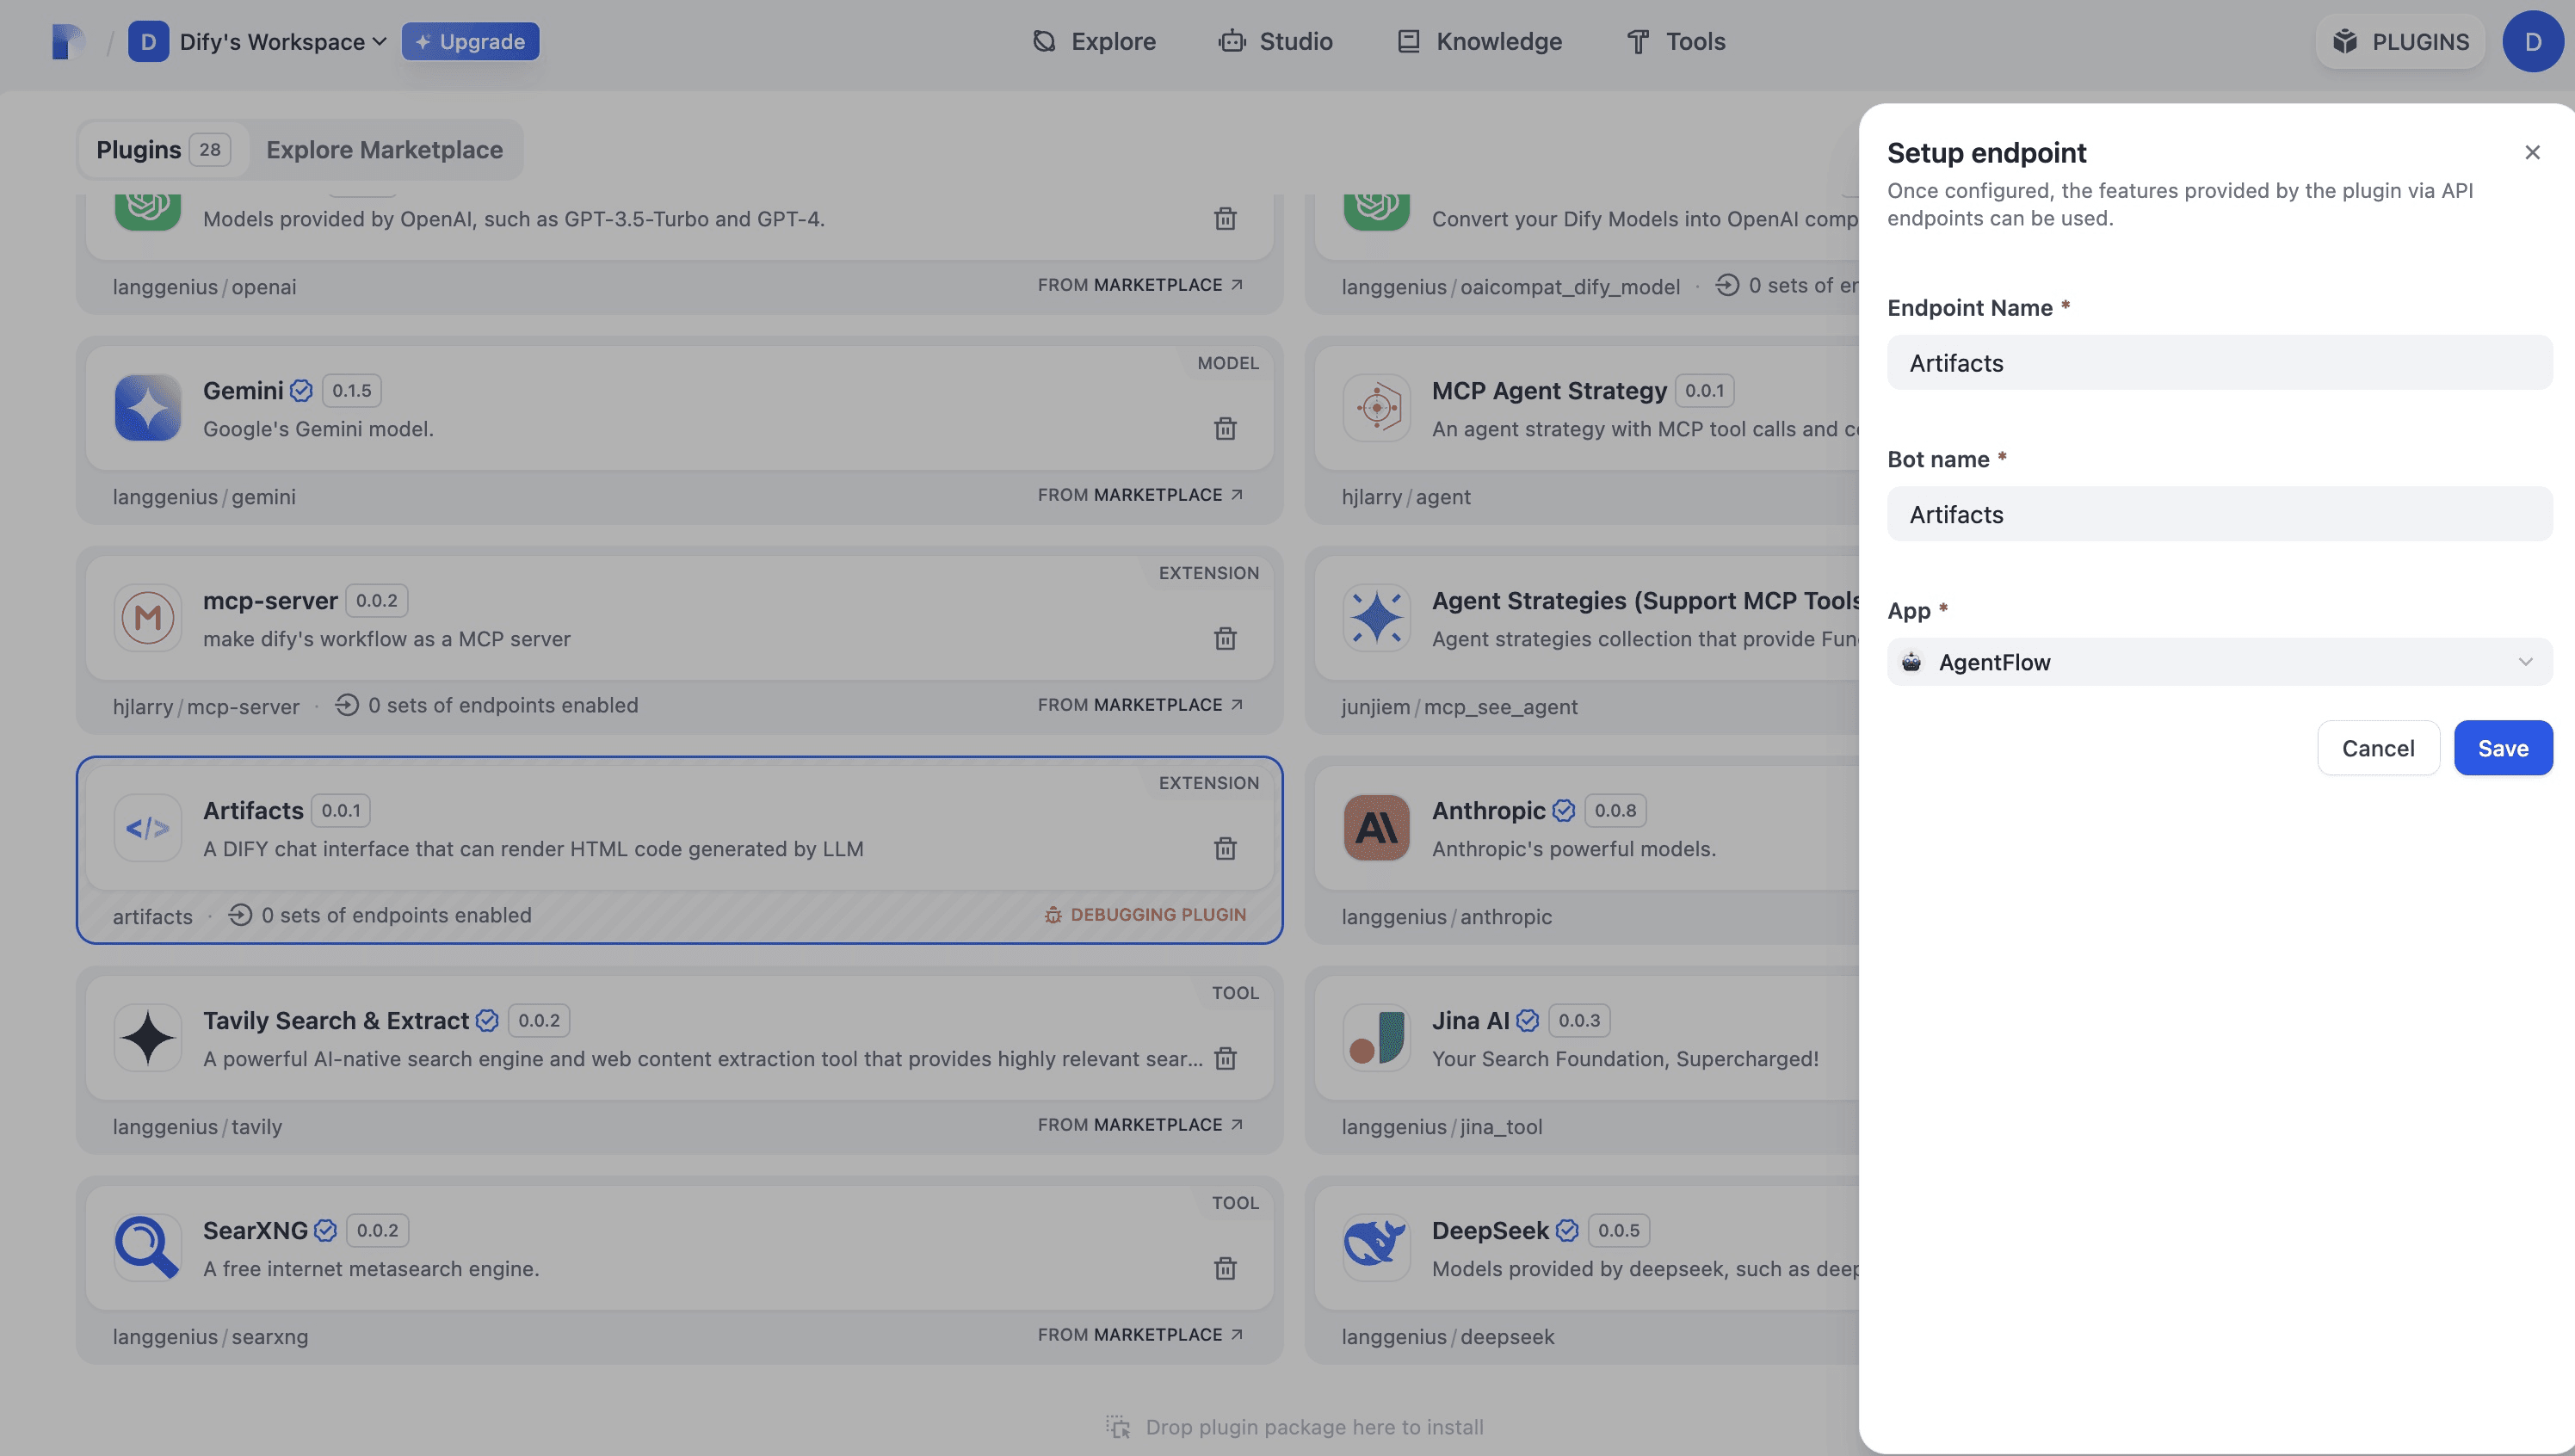Open the Studio menu
The image size is (2575, 1456).
click(1275, 42)
